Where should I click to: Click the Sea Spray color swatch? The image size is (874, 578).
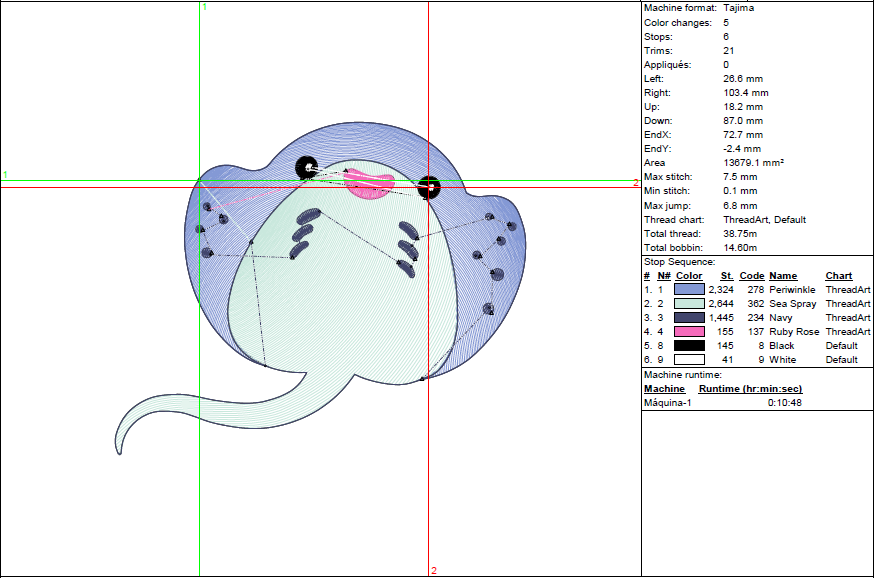pos(689,303)
